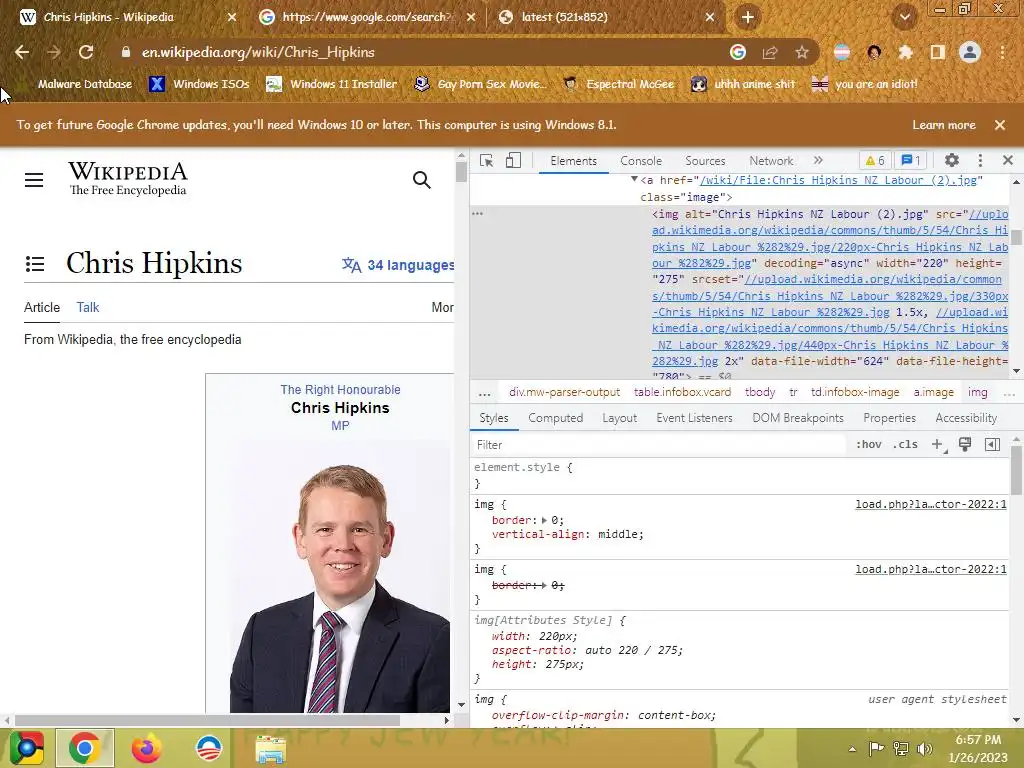Open the issues count badge
1024x768 pixels.
[x=911, y=161]
